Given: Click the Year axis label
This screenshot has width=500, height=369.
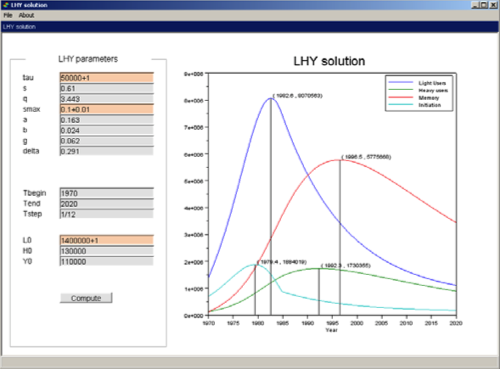Looking at the screenshot, I should [x=331, y=330].
